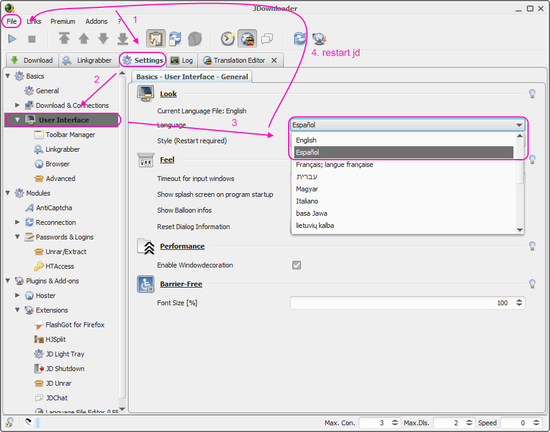Choose Italiano in language list

point(403,201)
